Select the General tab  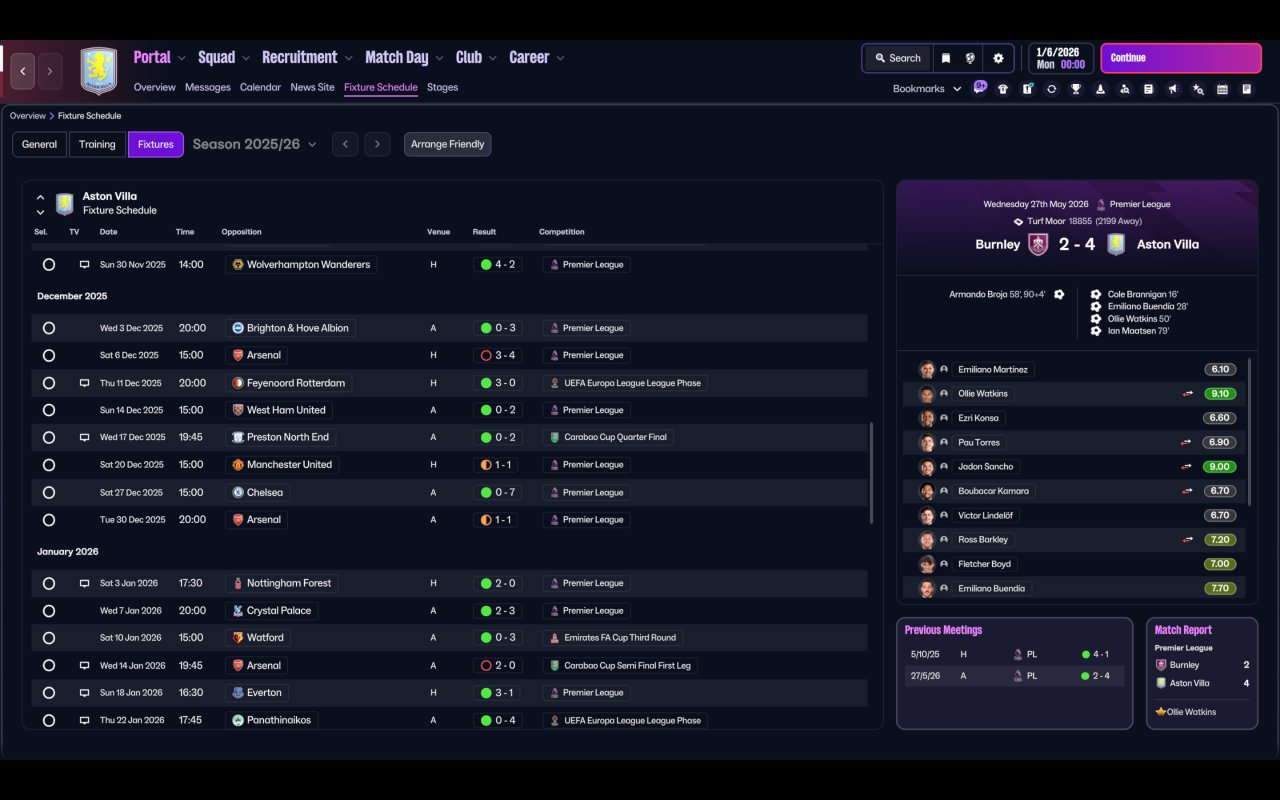click(x=40, y=144)
